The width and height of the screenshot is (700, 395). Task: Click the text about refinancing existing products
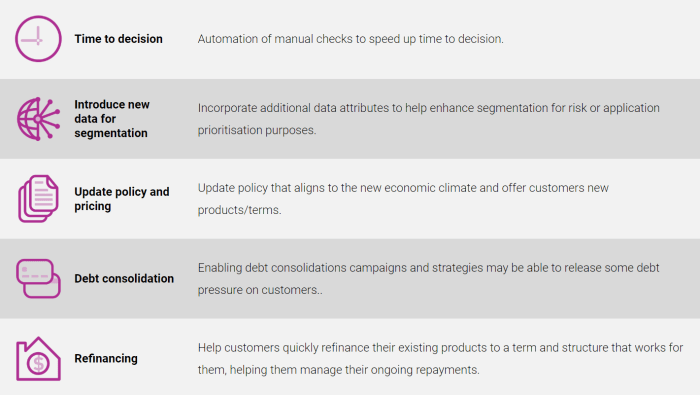coord(440,358)
